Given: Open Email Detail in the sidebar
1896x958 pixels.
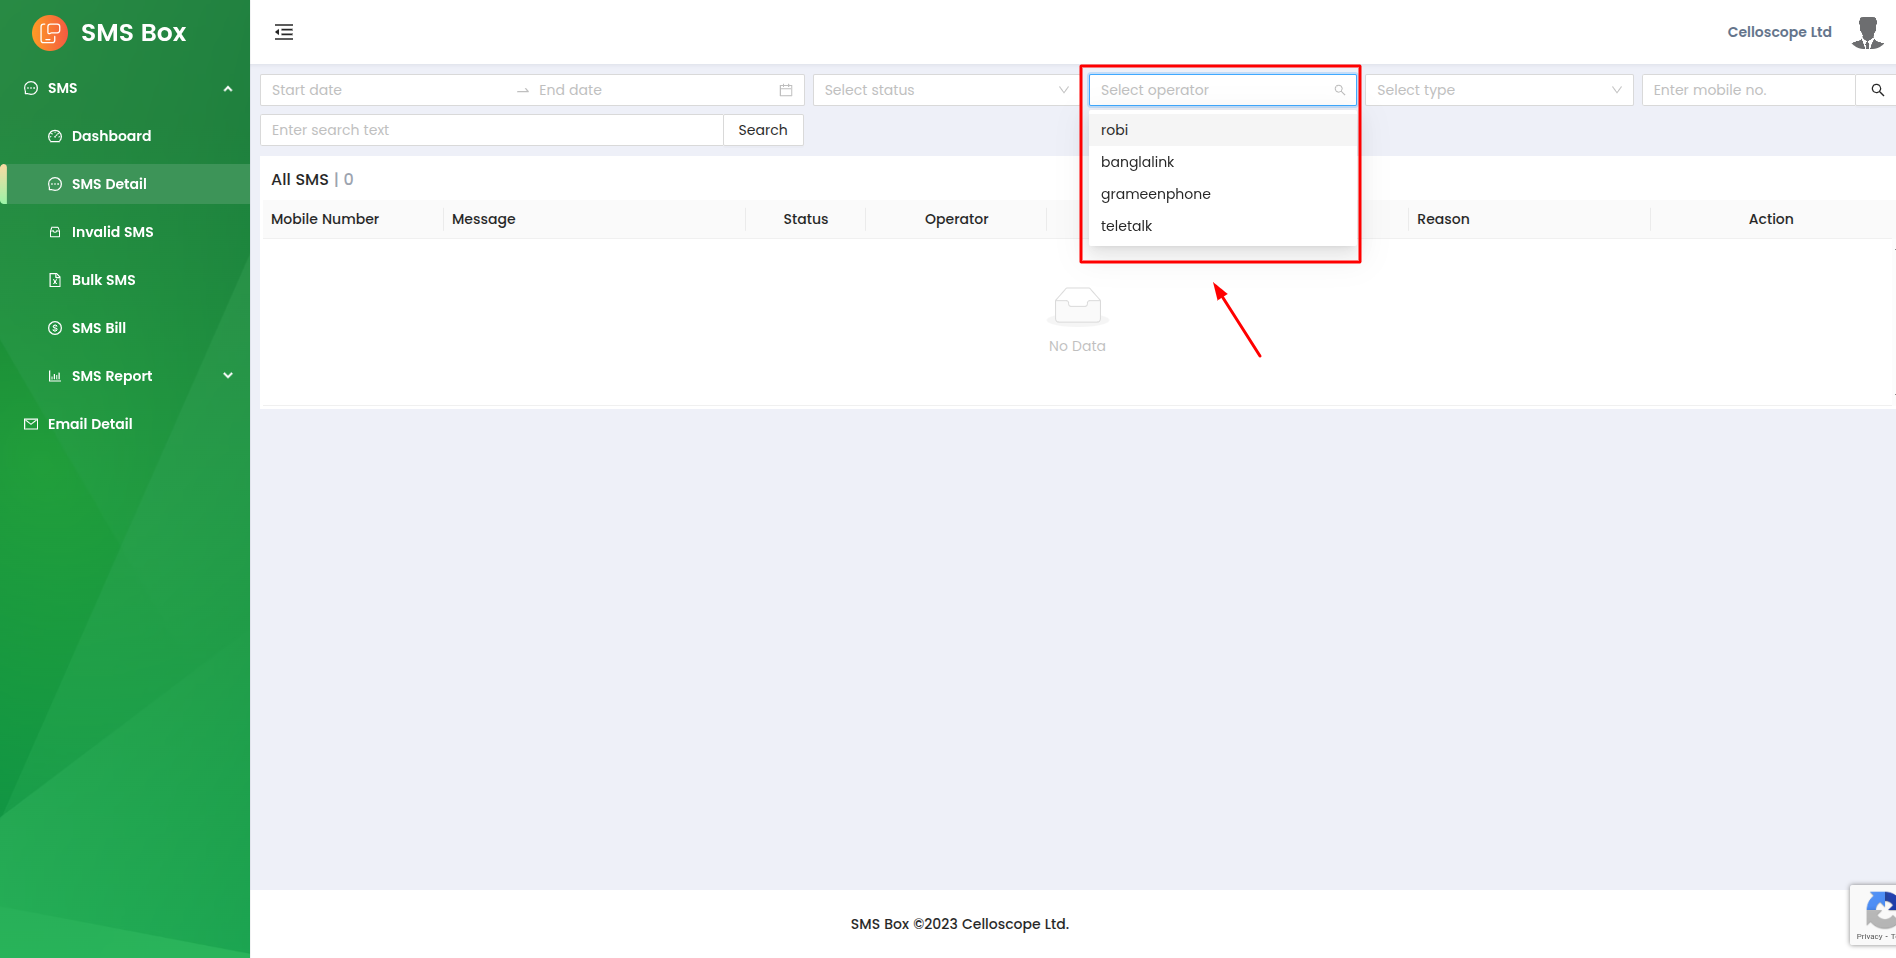Looking at the screenshot, I should (x=90, y=424).
